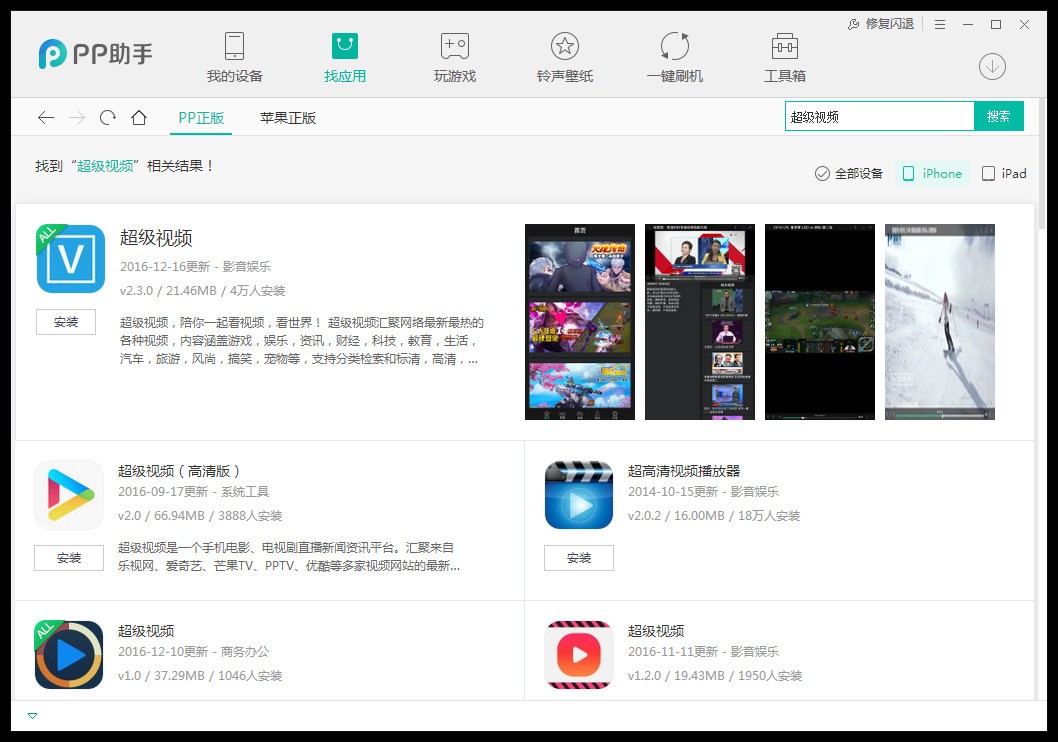Viewport: 1058px width, 742px height.
Task: Open 工具箱 toolbox section
Action: click(x=785, y=58)
